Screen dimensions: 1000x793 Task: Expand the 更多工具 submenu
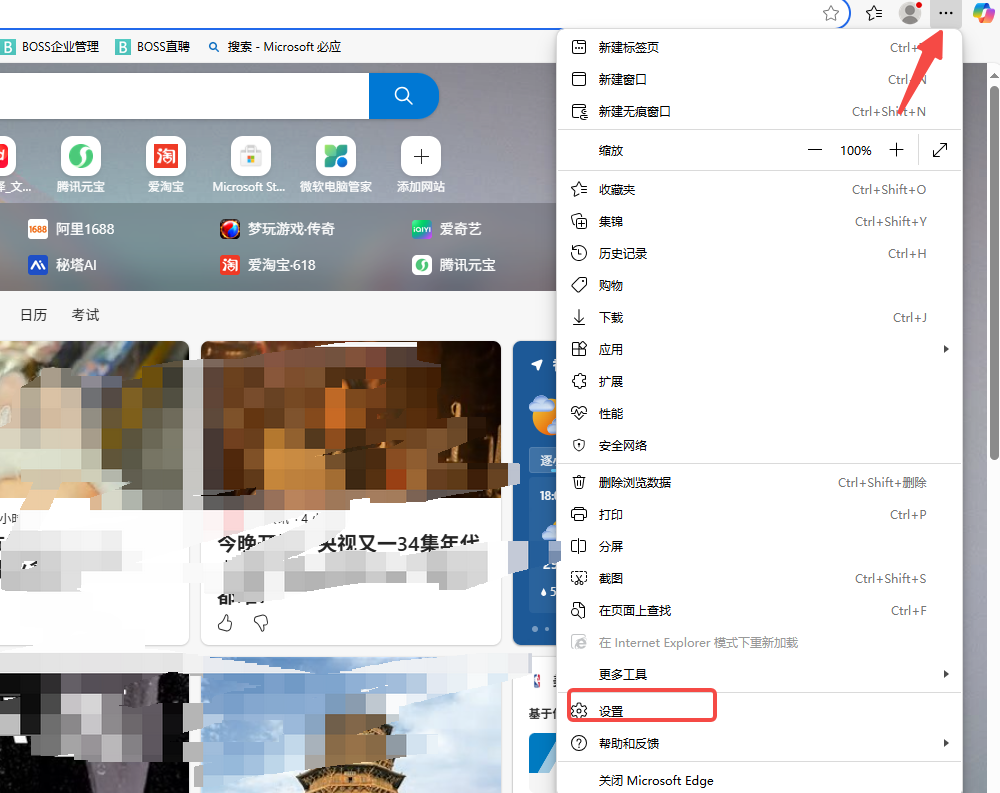945,674
